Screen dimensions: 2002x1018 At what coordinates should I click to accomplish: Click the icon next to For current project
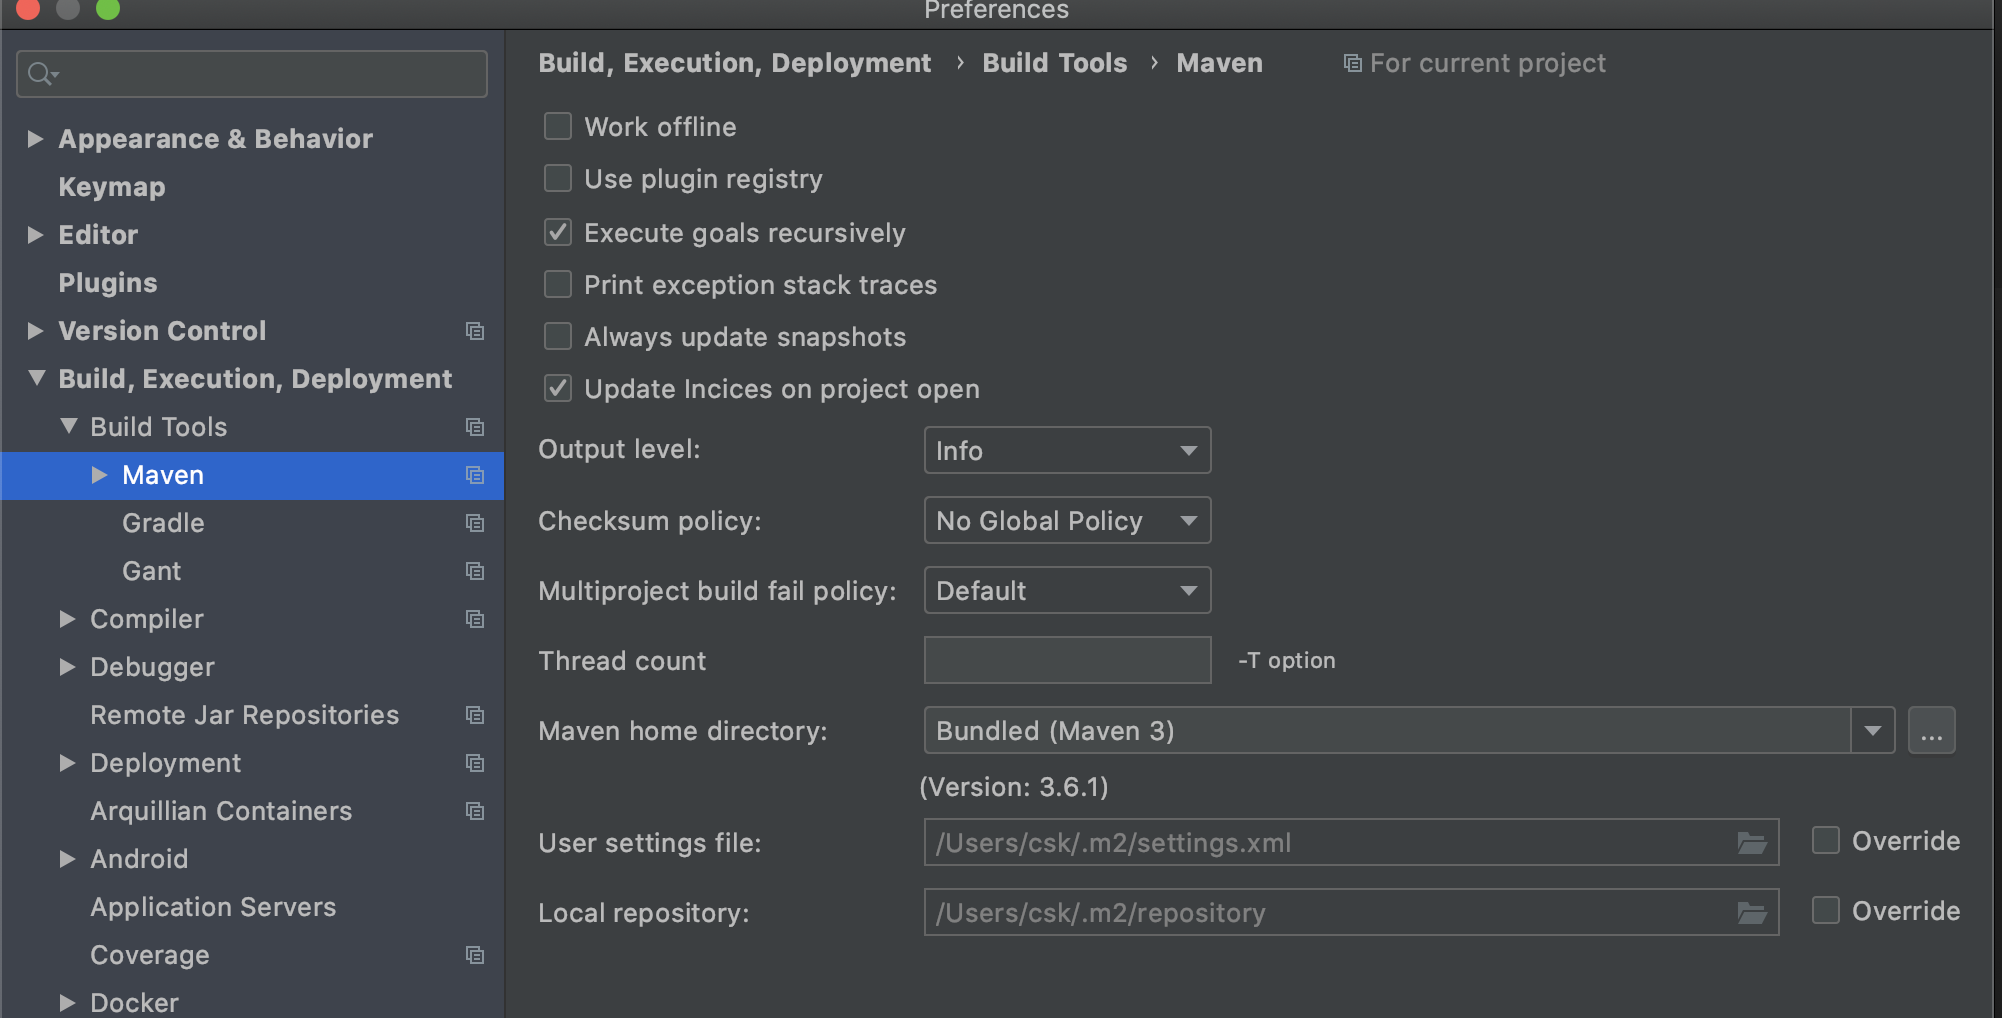[x=1352, y=64]
